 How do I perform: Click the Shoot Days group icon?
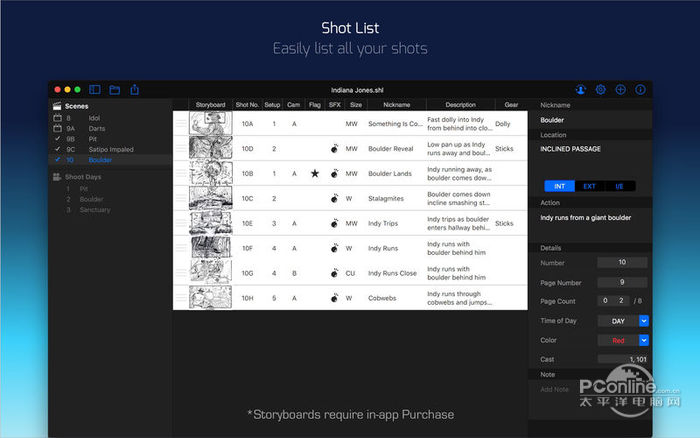57,177
